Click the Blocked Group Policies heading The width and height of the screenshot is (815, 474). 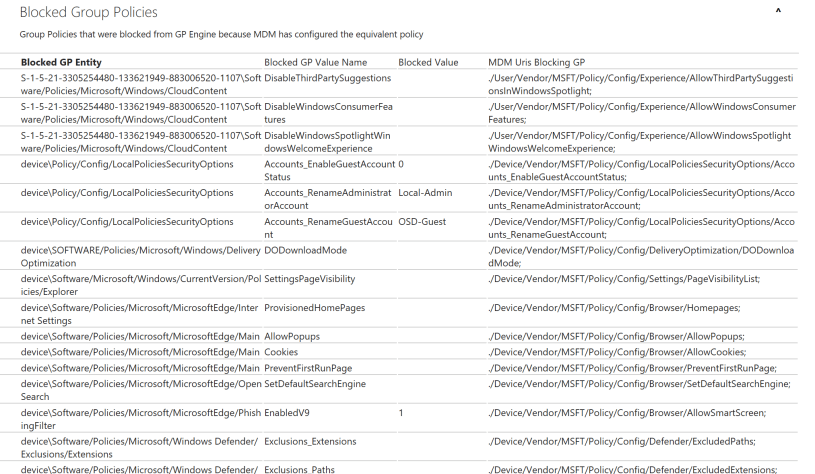pos(88,12)
